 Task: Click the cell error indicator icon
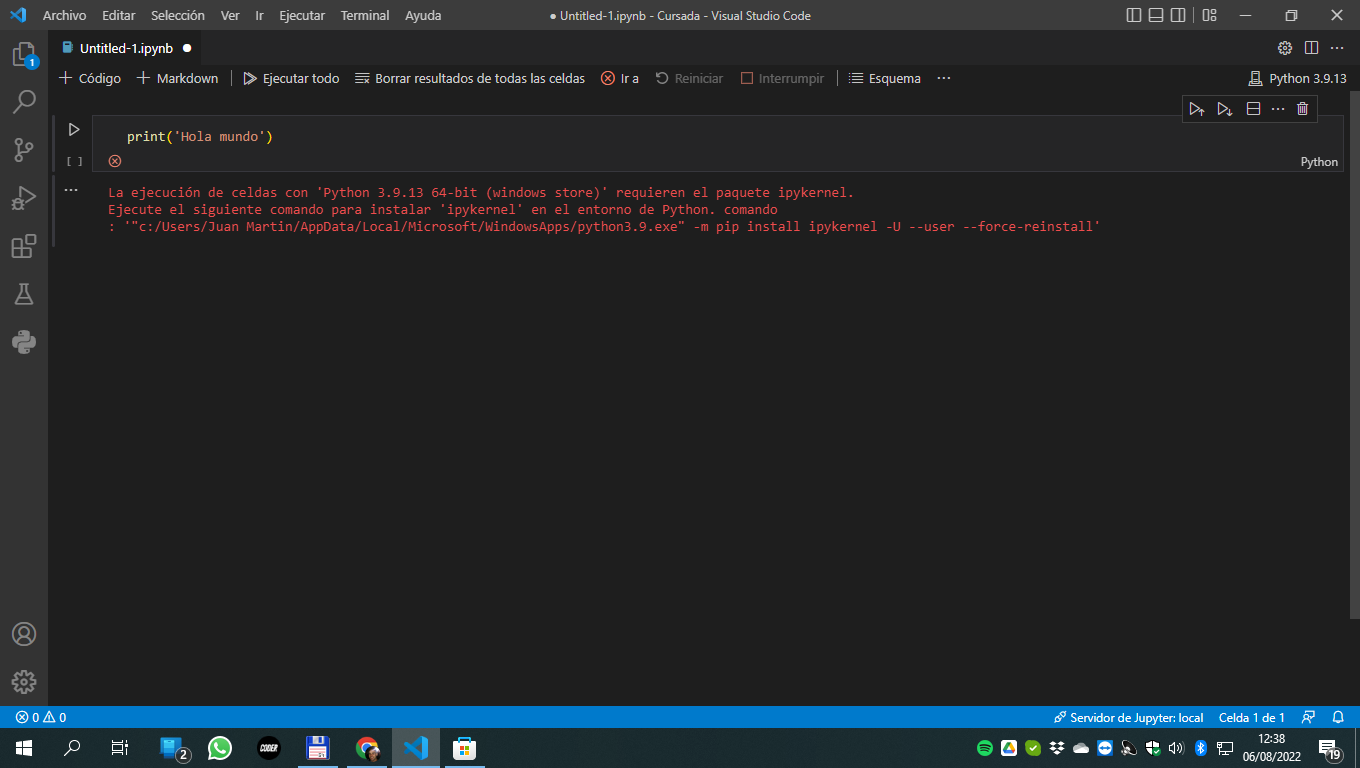(x=115, y=161)
